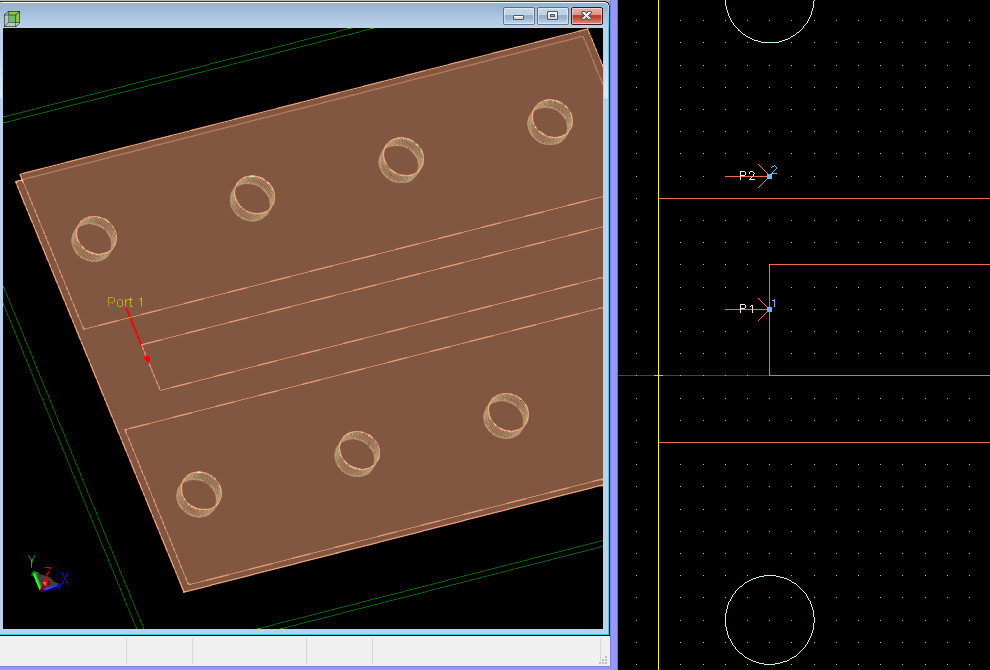The image size is (990, 670).
Task: Select the P1 port pin in layout
Action: [769, 309]
